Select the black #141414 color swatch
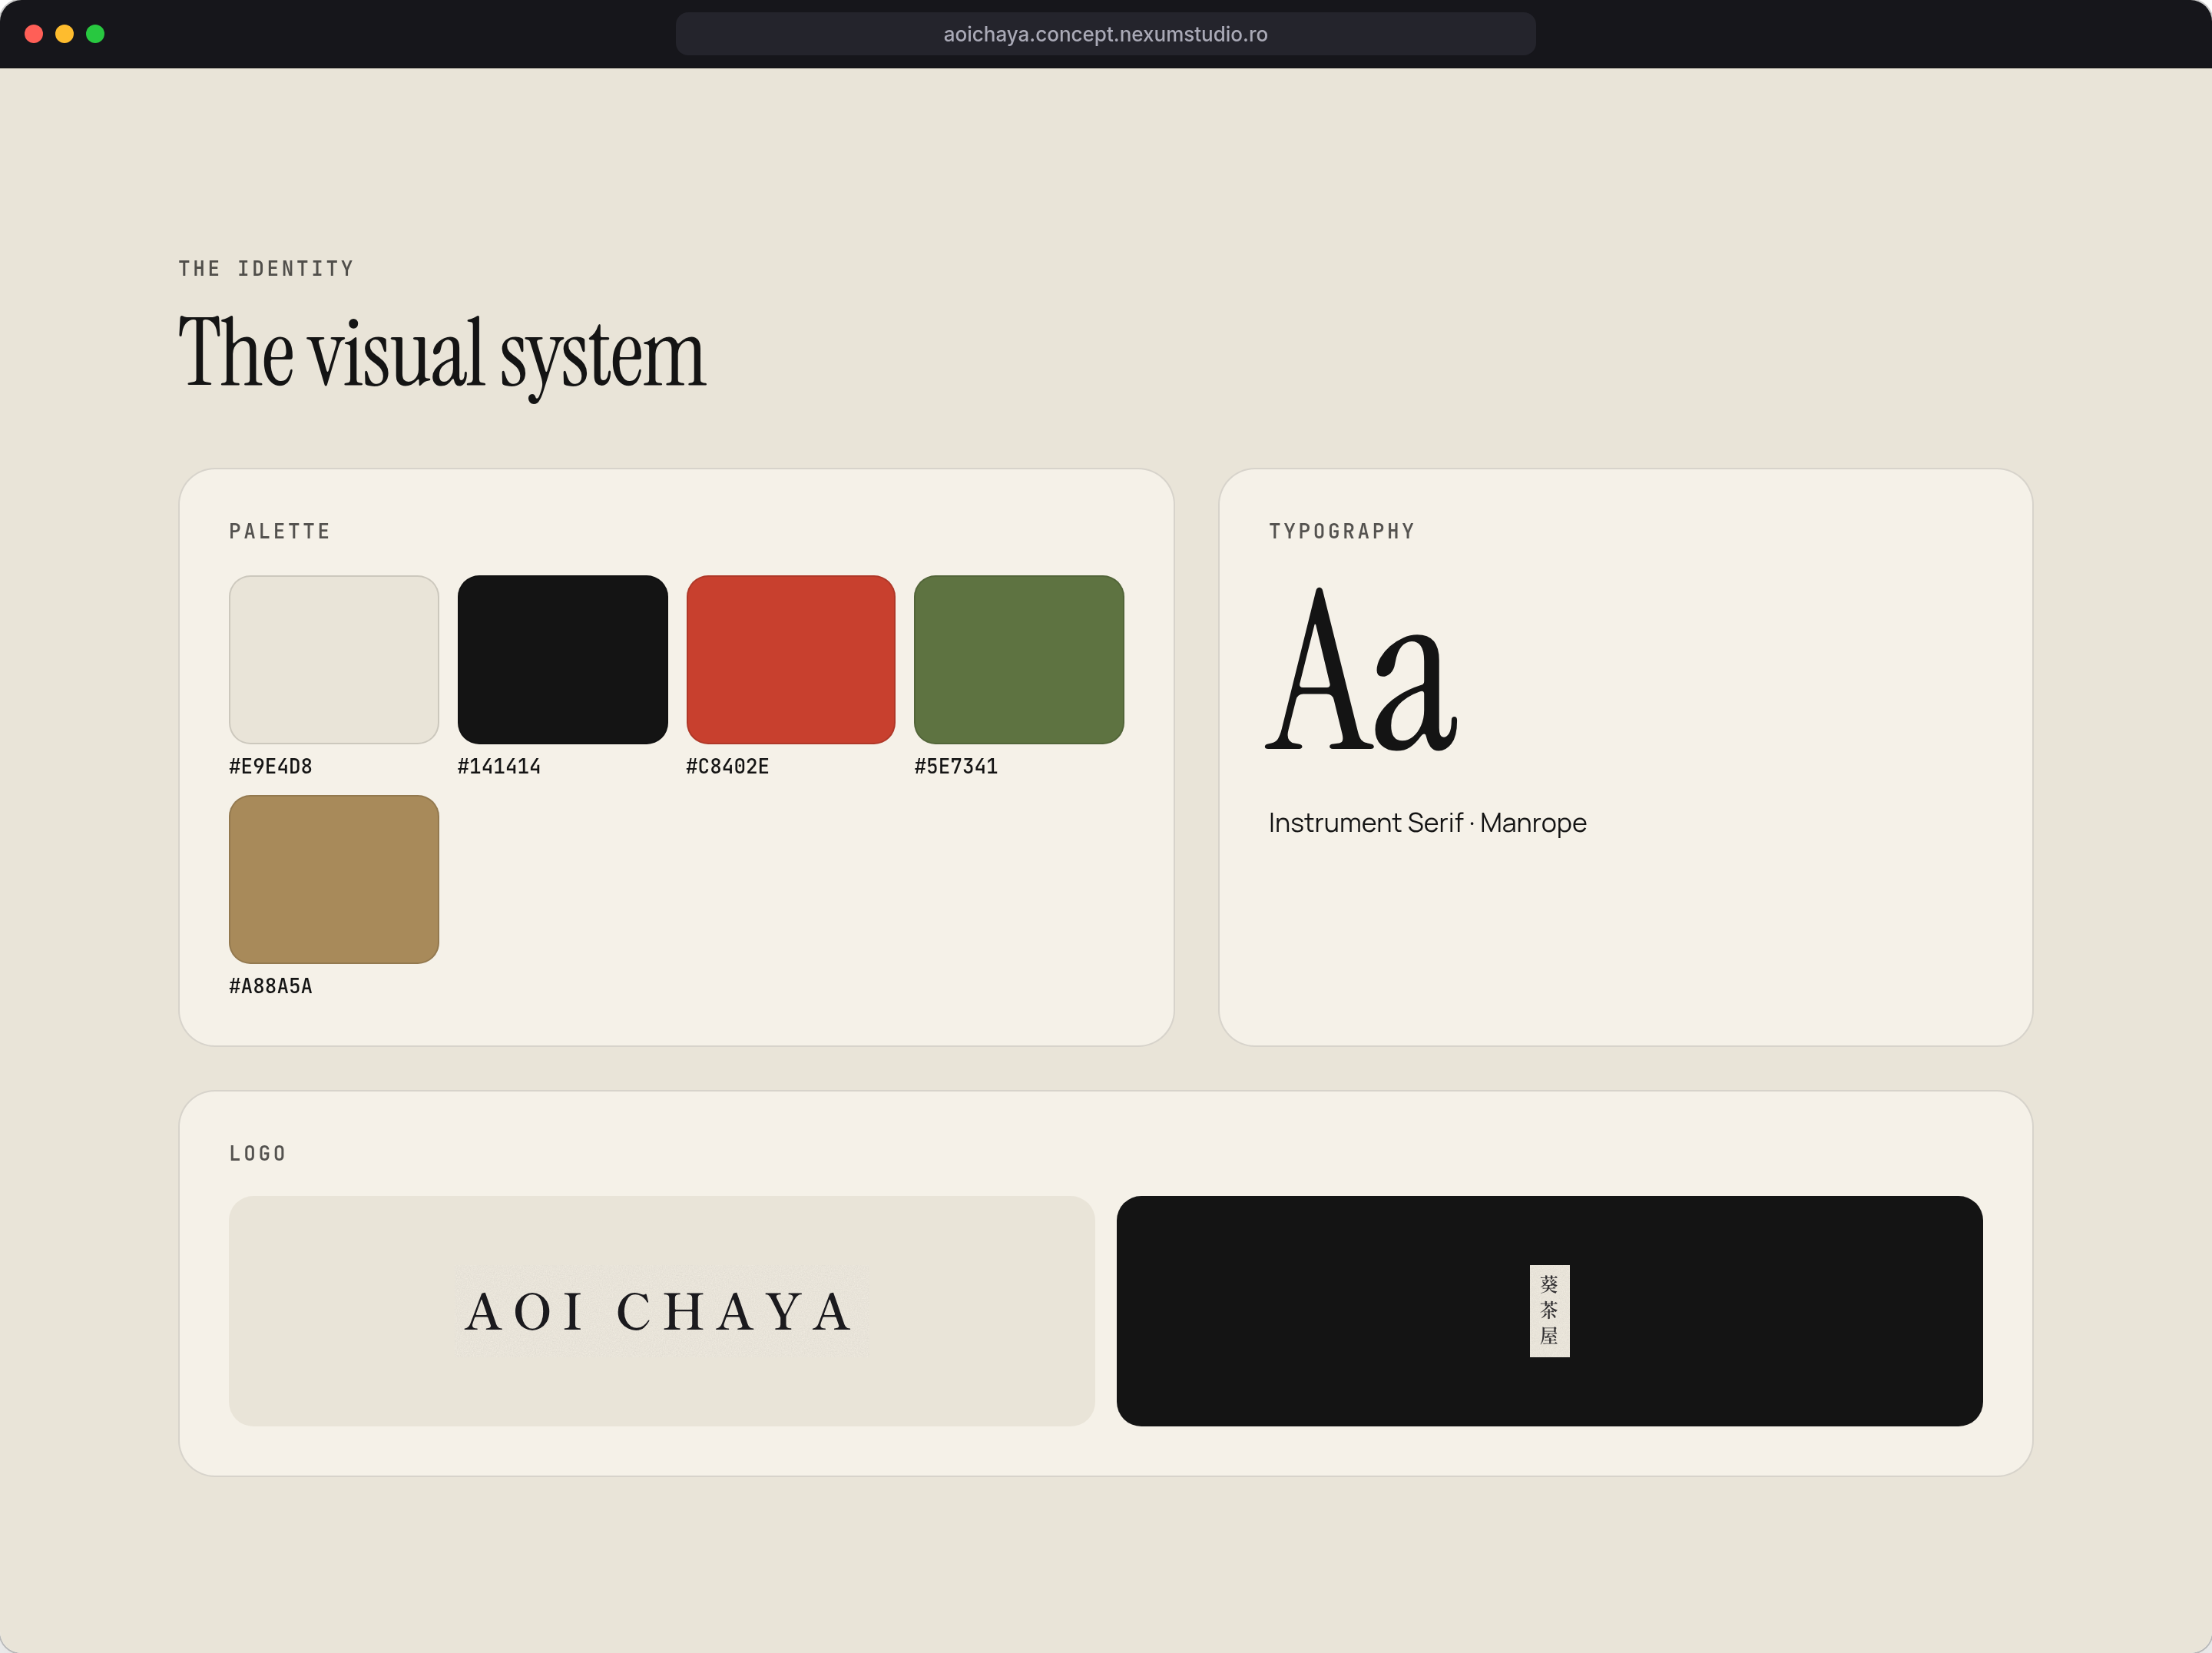The width and height of the screenshot is (2212, 1653). click(x=562, y=659)
